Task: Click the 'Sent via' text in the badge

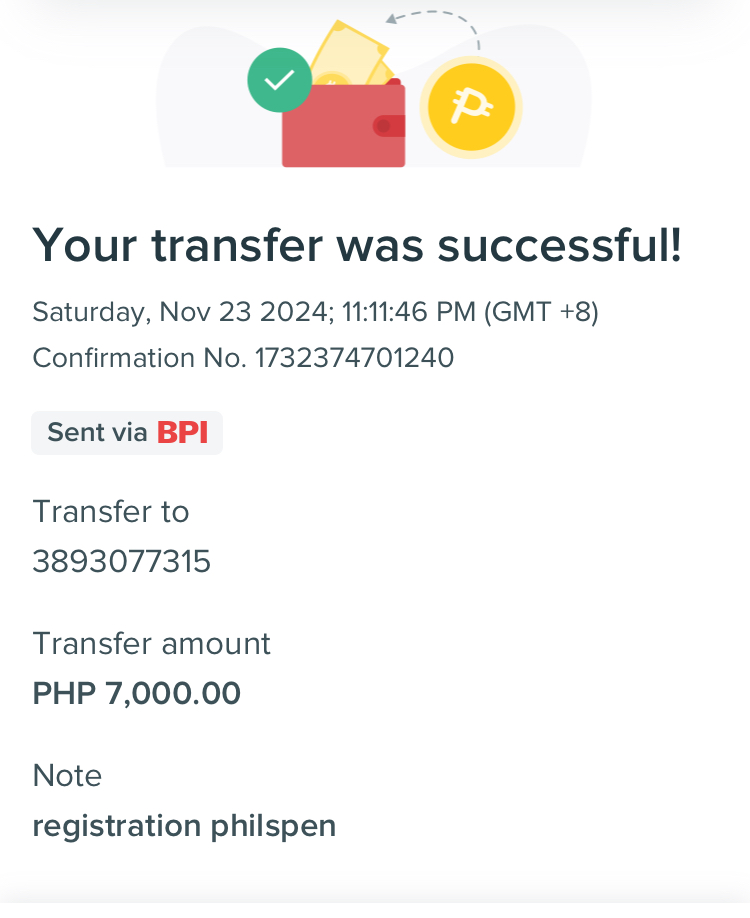Action: pos(97,433)
